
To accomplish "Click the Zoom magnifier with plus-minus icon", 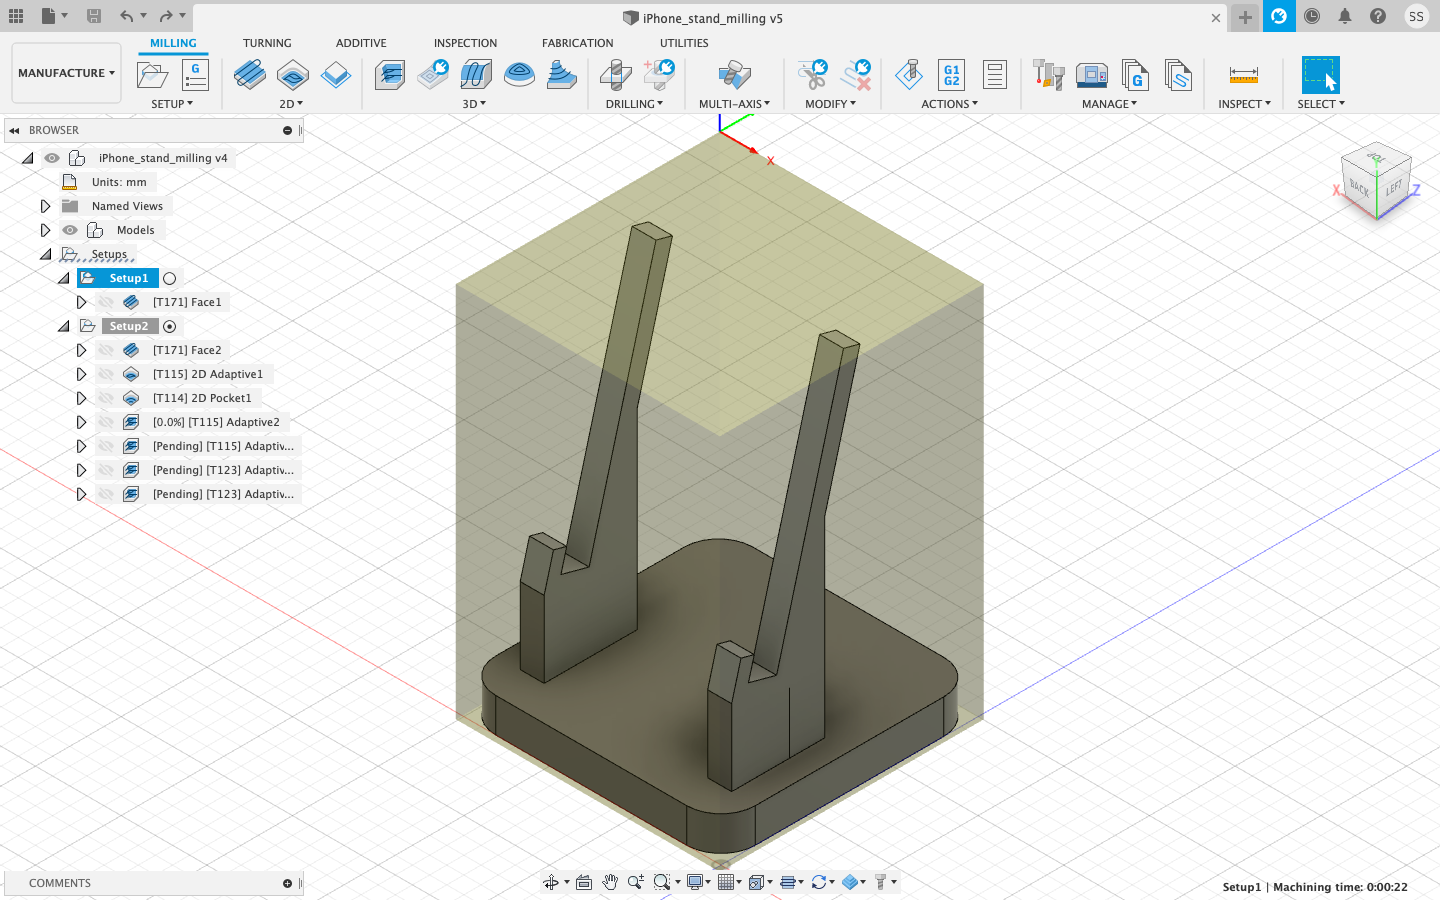I will pyautogui.click(x=635, y=882).
